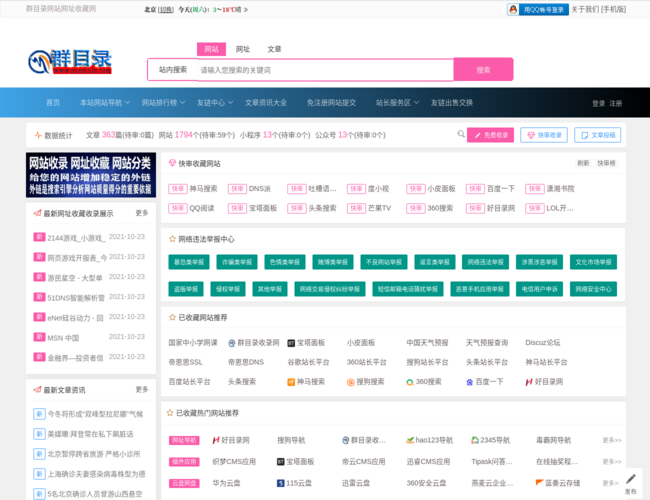This screenshot has width=650, height=500.
Task: Click the 云盘网盘 pink category label
Action: click(184, 483)
